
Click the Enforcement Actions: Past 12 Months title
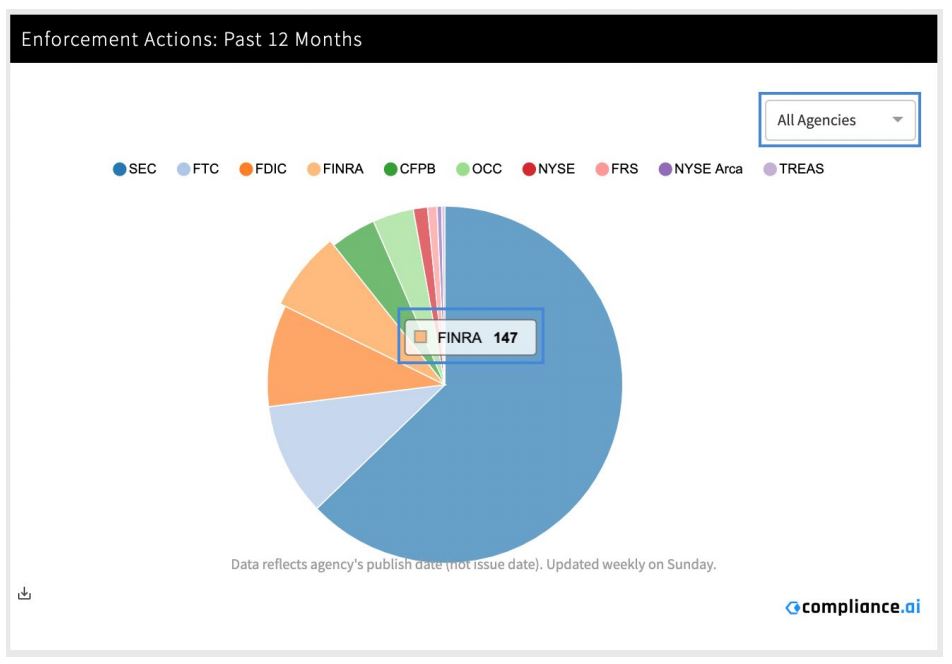tap(192, 39)
